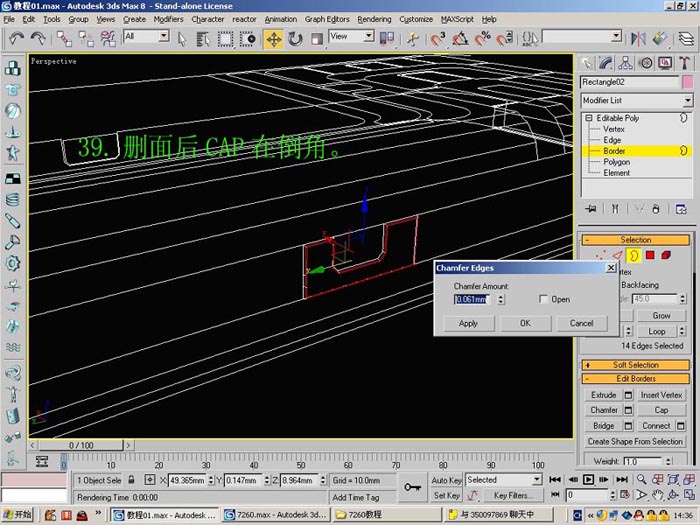Open the MAXScript menu
Screen dimensions: 700x525
point(457,19)
